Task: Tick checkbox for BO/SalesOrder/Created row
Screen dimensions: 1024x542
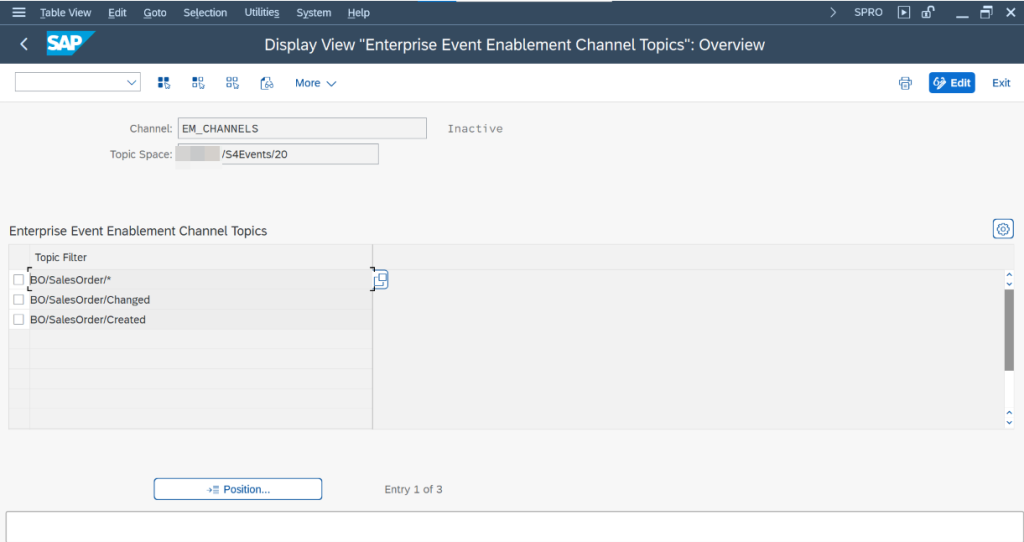Action: pyautogui.click(x=18, y=319)
